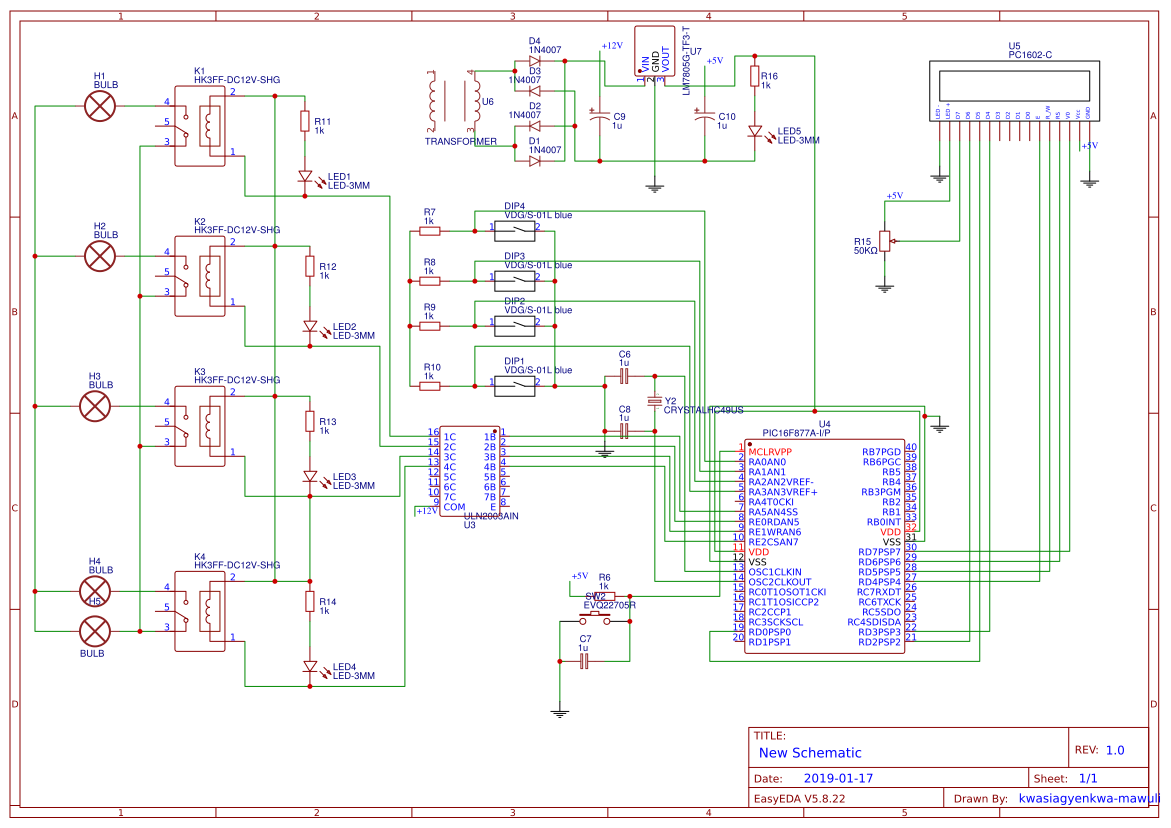This screenshot has width=1171, height=828.
Task: Select capacitor C7 symbol
Action: pos(585,662)
